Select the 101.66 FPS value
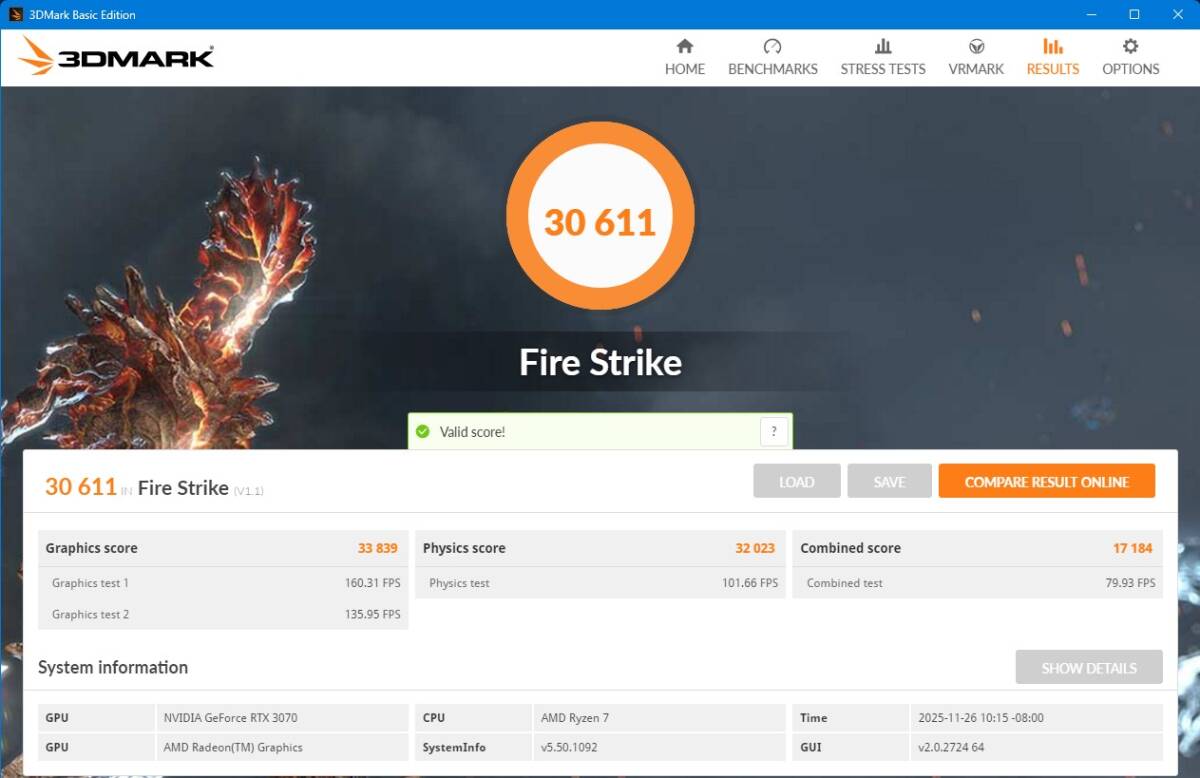 (750, 583)
